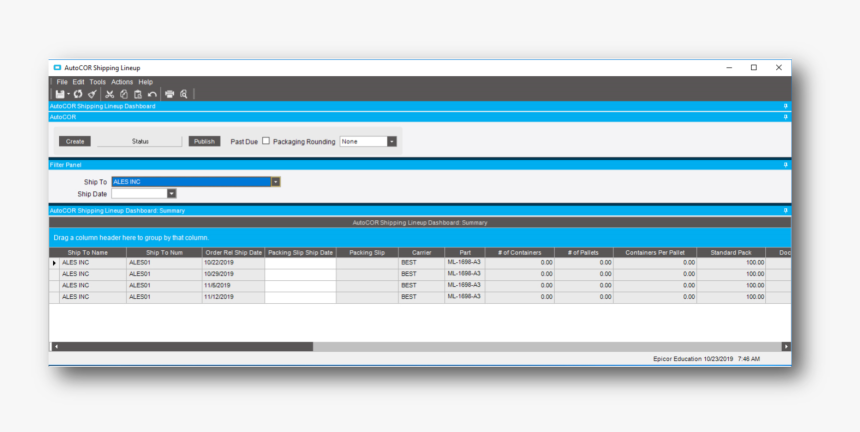Click the Order Rel Ship Date column header
Viewport: 860px width, 432px height.
[233, 253]
